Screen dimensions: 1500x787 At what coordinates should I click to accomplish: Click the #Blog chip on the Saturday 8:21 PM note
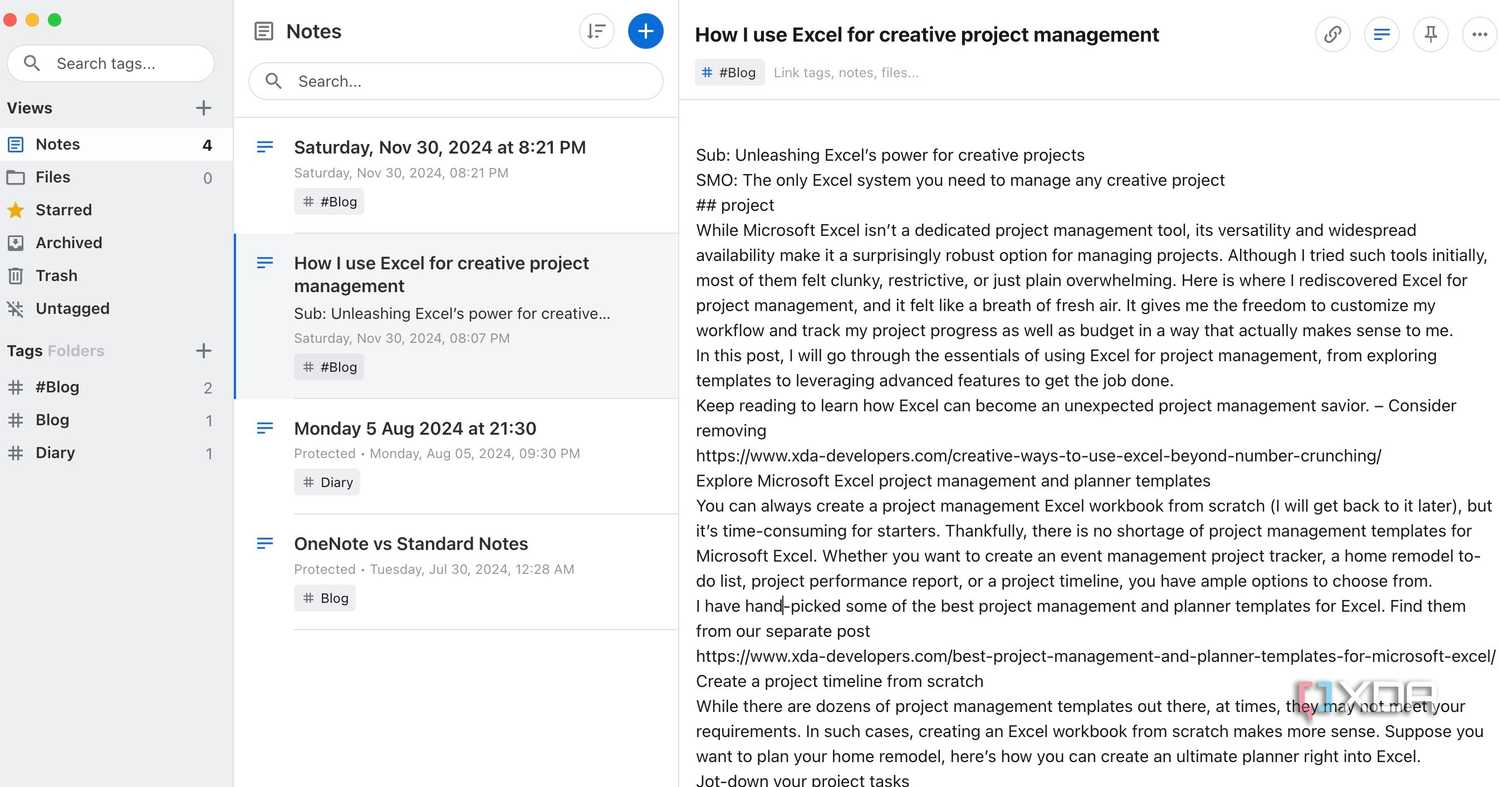click(329, 202)
